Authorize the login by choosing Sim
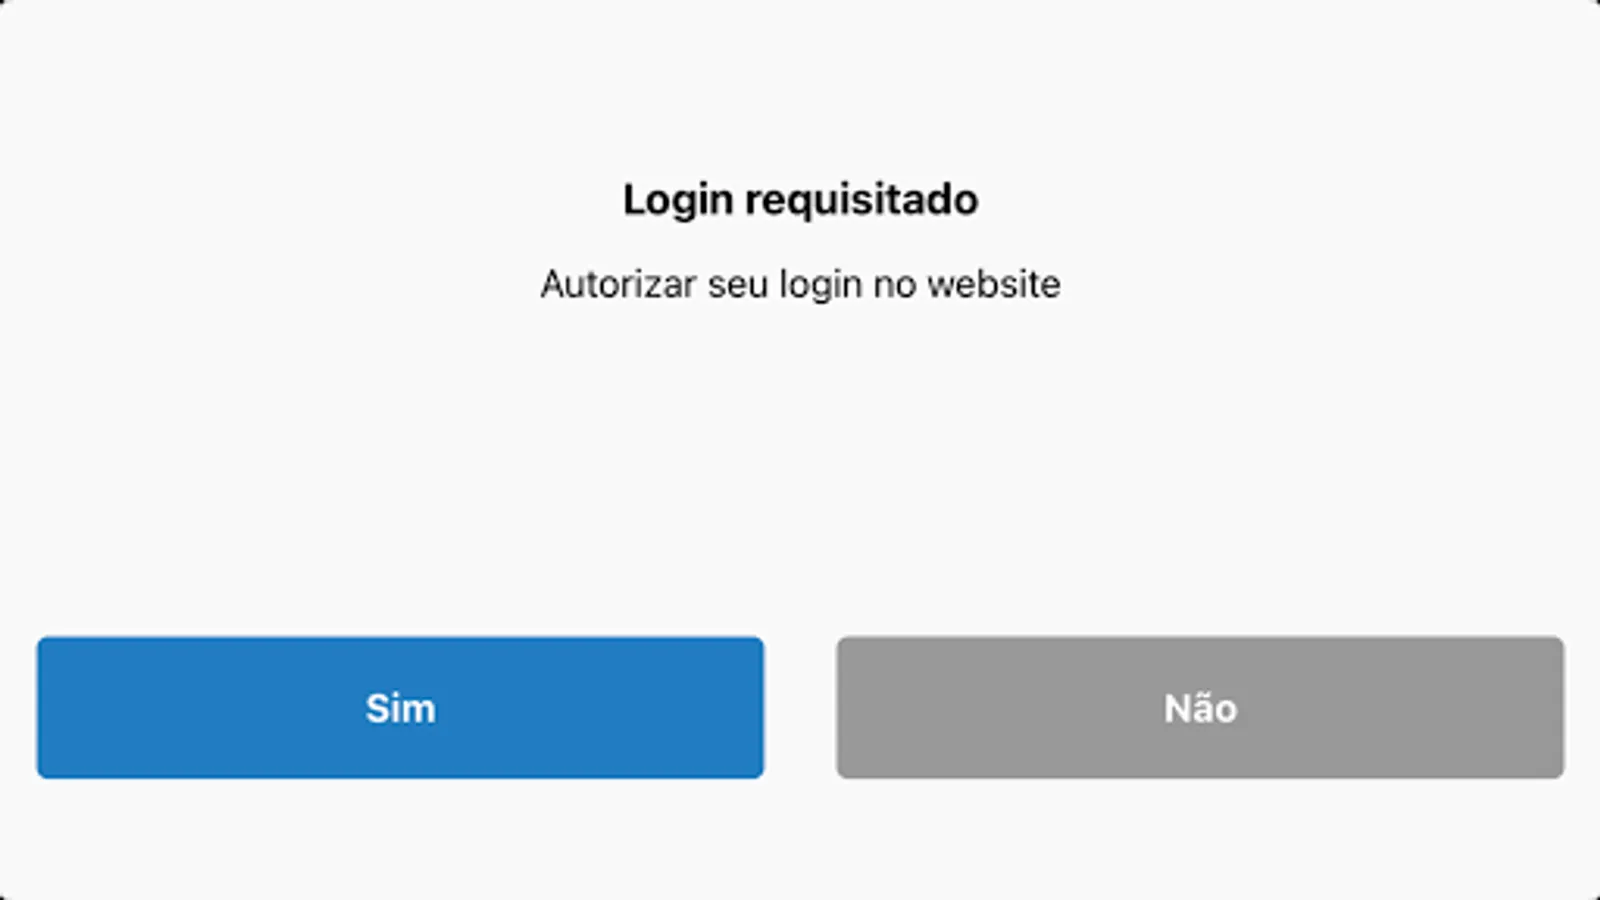Screen dimensions: 1600x900 coord(400,707)
